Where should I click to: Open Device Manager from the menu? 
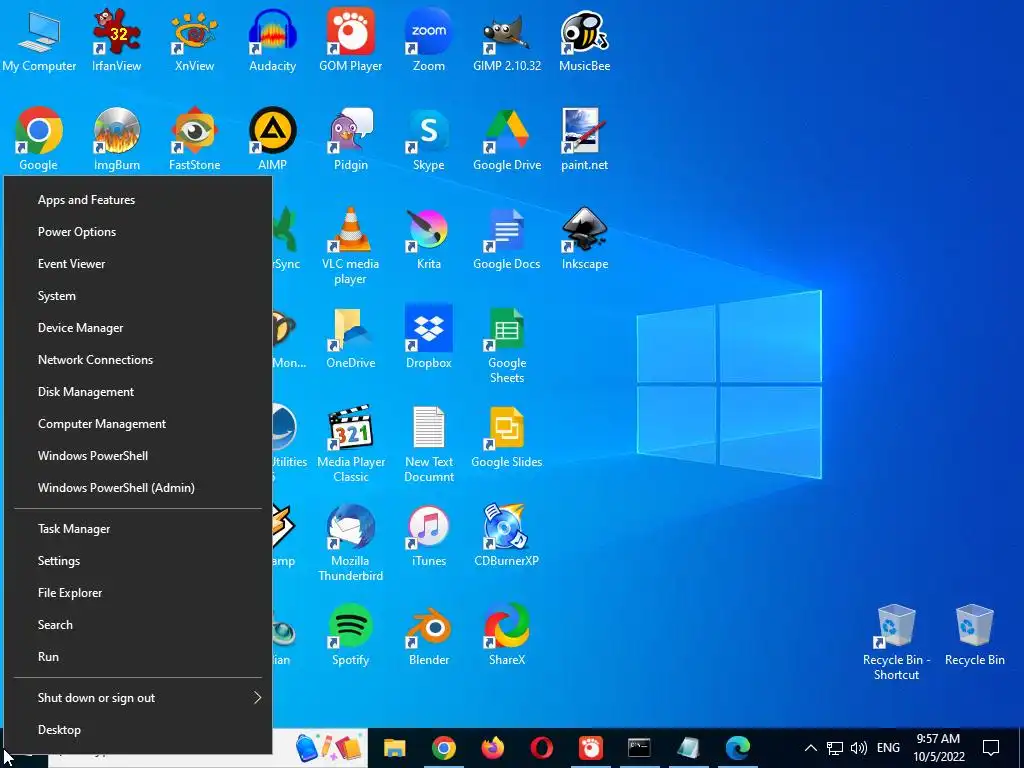tap(138, 328)
